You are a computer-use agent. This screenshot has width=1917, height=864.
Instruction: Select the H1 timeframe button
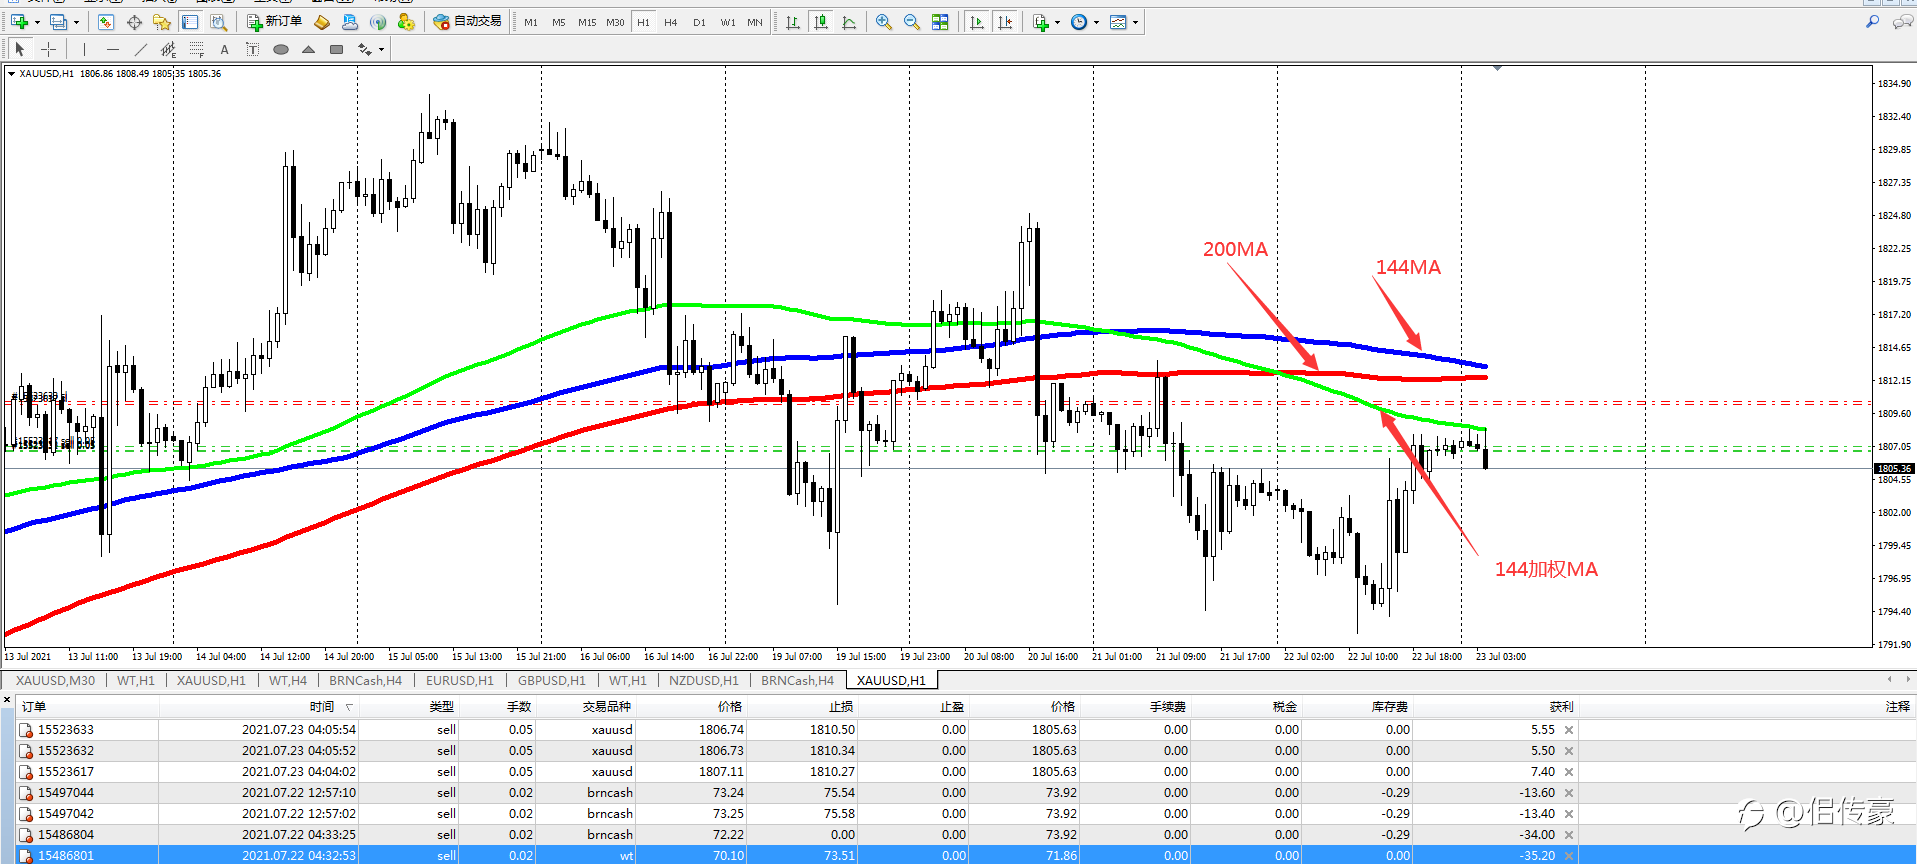pyautogui.click(x=643, y=22)
